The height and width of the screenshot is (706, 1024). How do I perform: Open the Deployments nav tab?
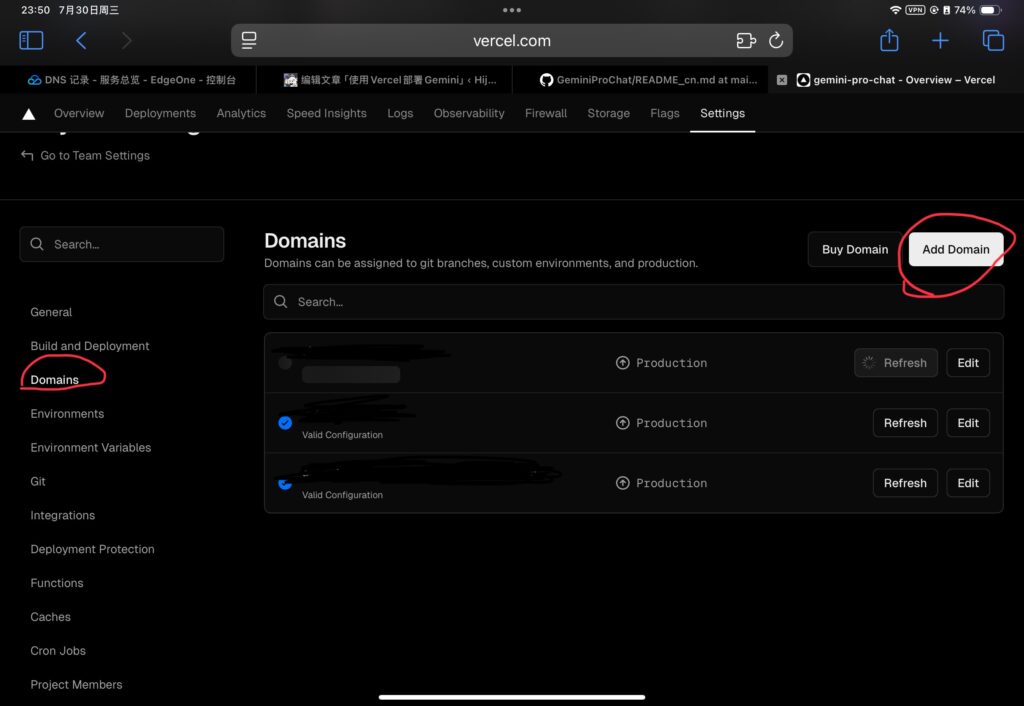160,113
